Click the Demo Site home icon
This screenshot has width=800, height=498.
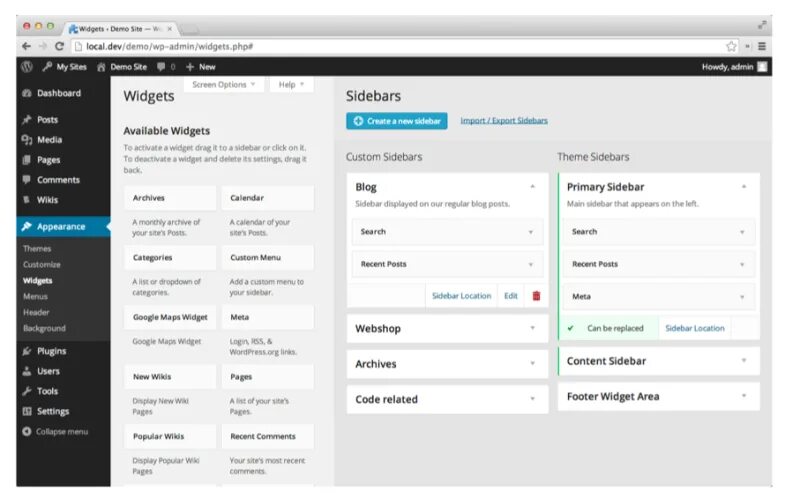tap(101, 67)
